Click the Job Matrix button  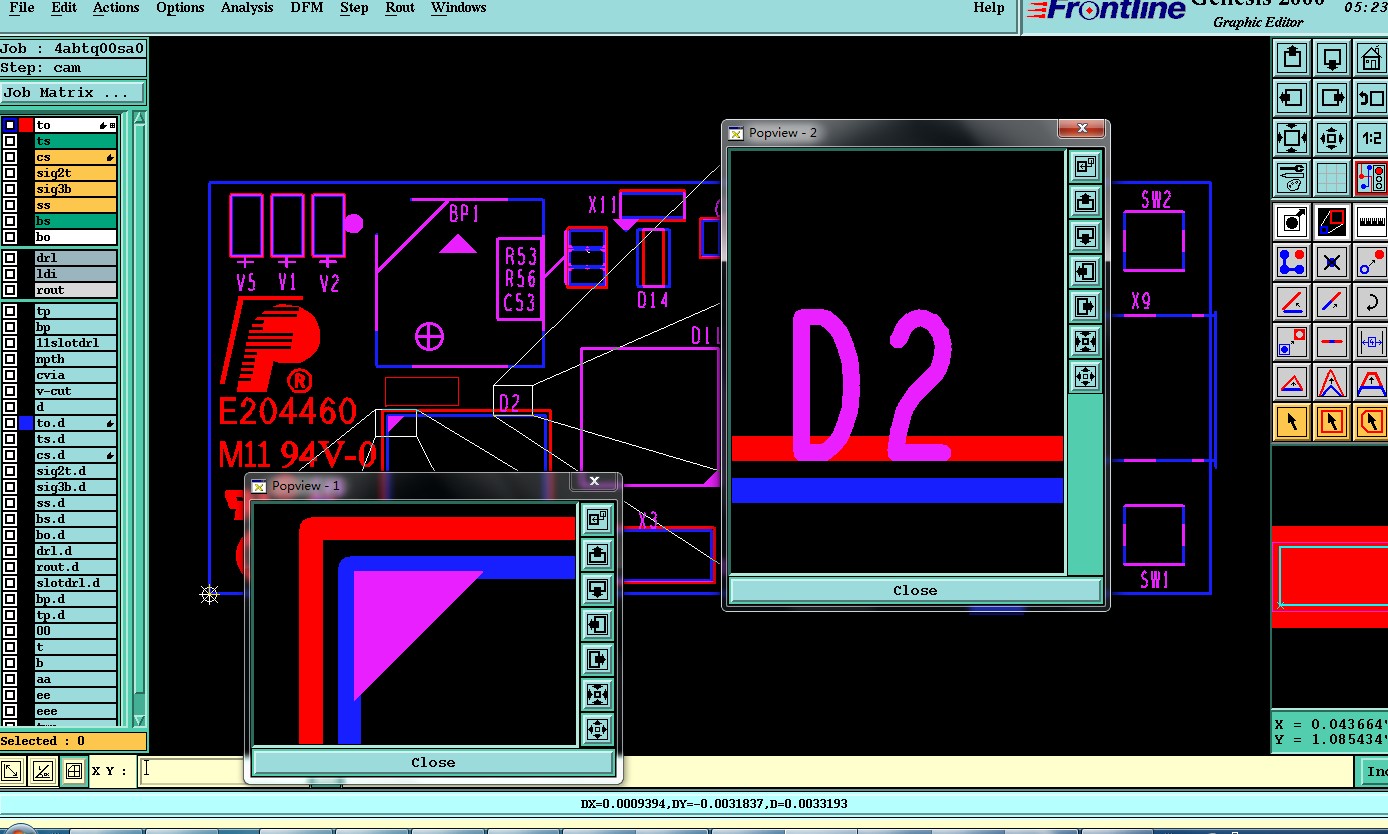73,92
